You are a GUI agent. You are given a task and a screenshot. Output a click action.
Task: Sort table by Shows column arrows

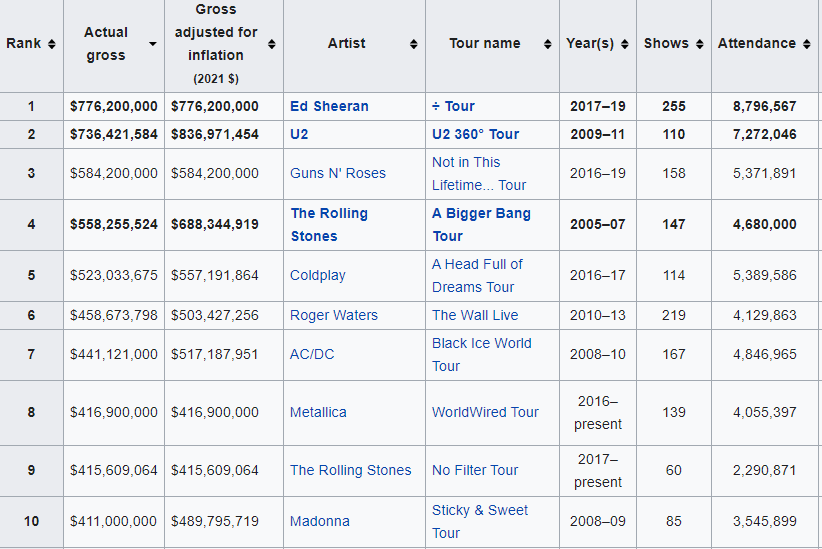(x=699, y=44)
